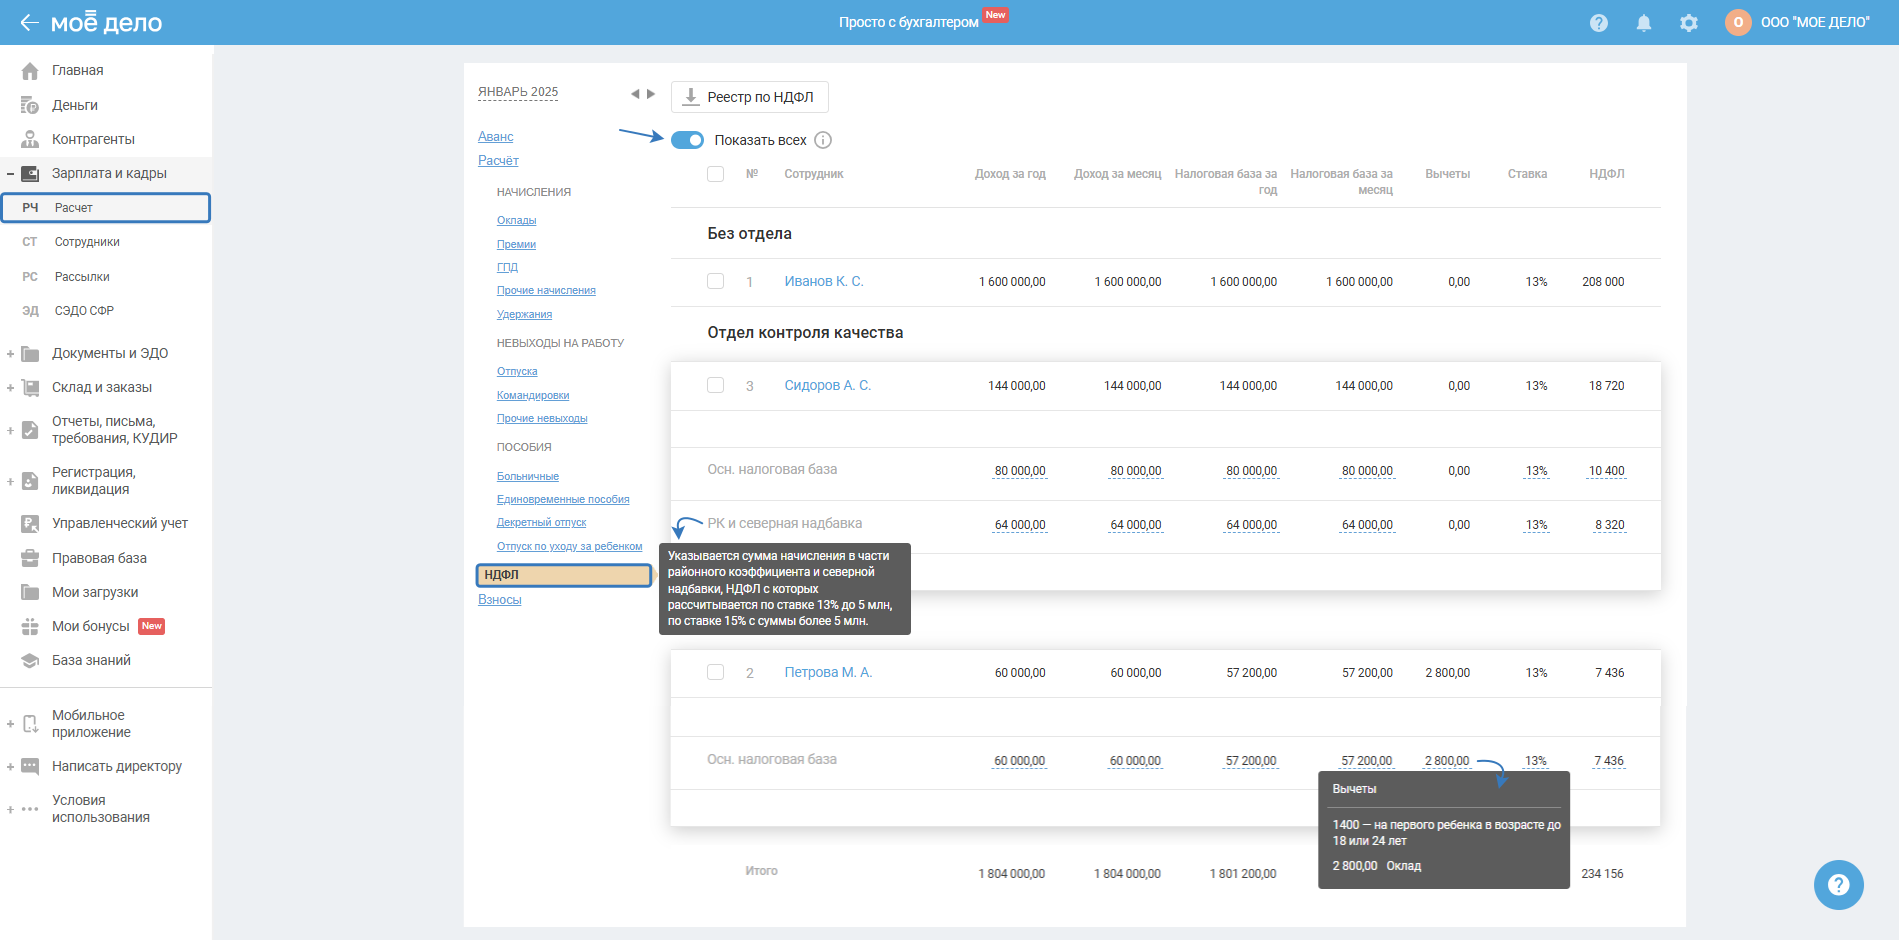Screen dimensions: 1899x940
Task: Go to next month with right arrow
Action: pos(651,94)
